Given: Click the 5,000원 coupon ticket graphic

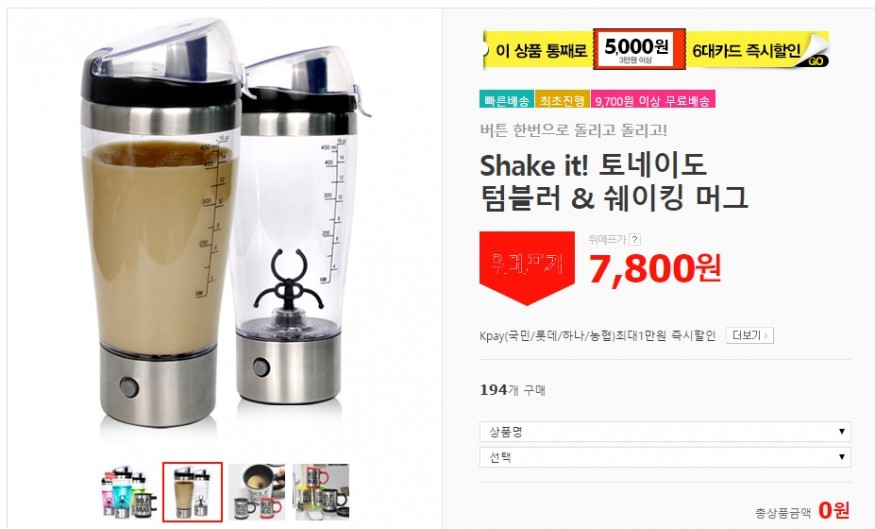Looking at the screenshot, I should [639, 50].
